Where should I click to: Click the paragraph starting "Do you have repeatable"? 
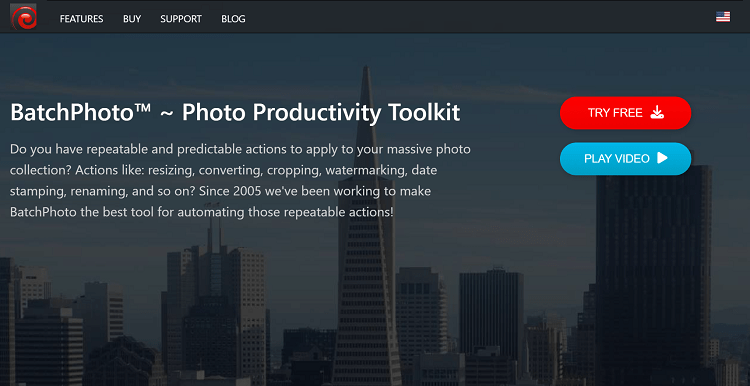(240, 180)
